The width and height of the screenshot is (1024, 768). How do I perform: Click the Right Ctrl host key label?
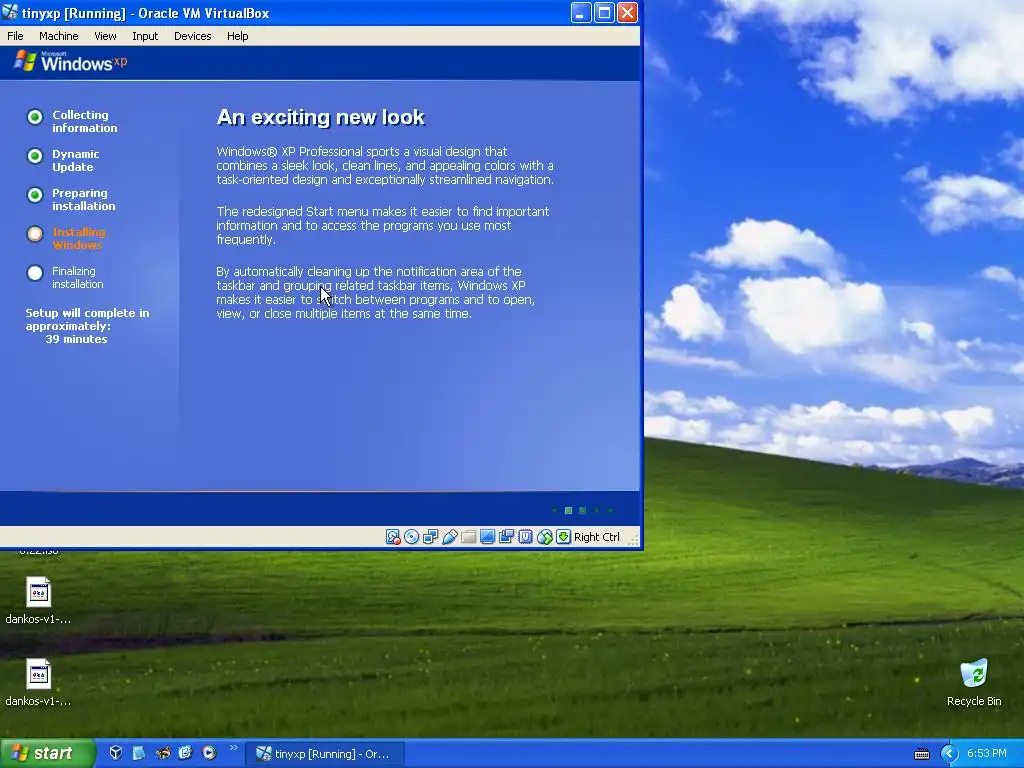pos(596,537)
